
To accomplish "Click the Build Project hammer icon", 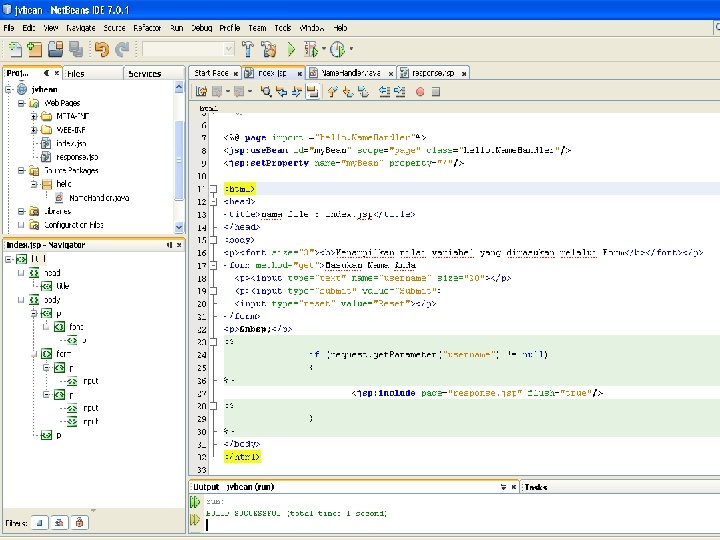I will [247, 49].
